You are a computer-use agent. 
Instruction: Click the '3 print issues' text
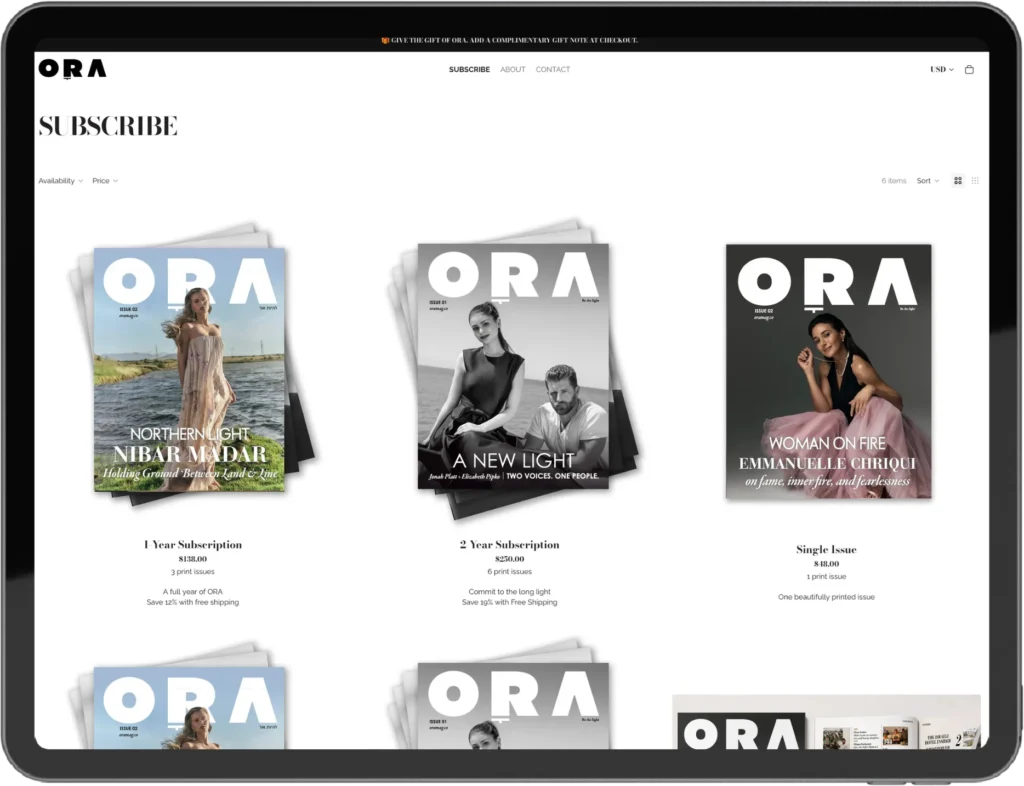193,572
